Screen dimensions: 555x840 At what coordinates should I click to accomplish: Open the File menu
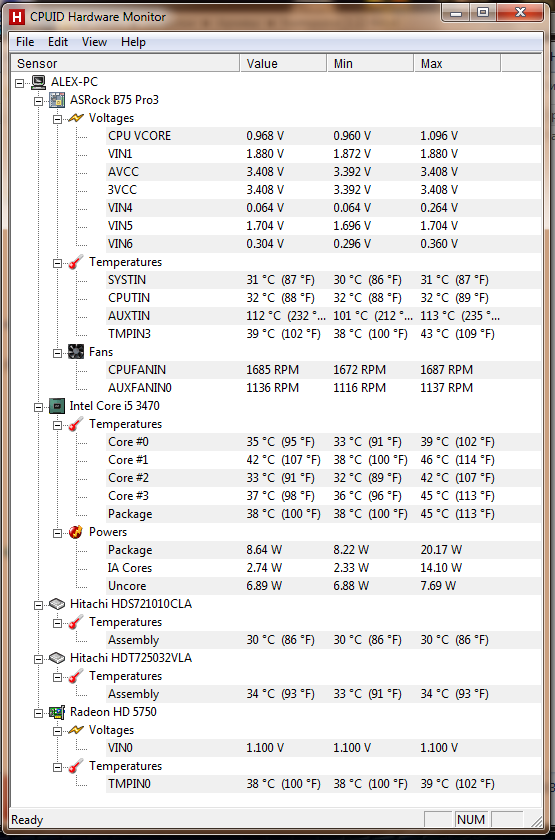tap(25, 42)
